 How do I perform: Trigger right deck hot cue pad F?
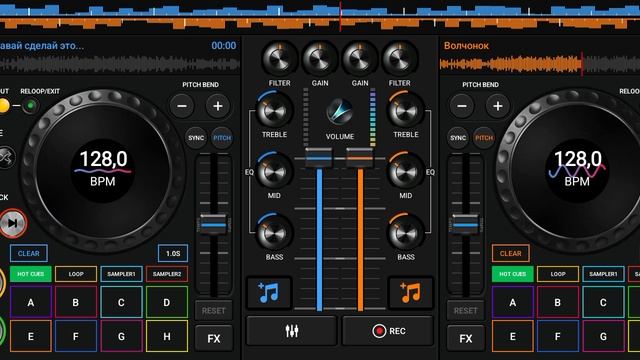pyautogui.click(x=558, y=336)
